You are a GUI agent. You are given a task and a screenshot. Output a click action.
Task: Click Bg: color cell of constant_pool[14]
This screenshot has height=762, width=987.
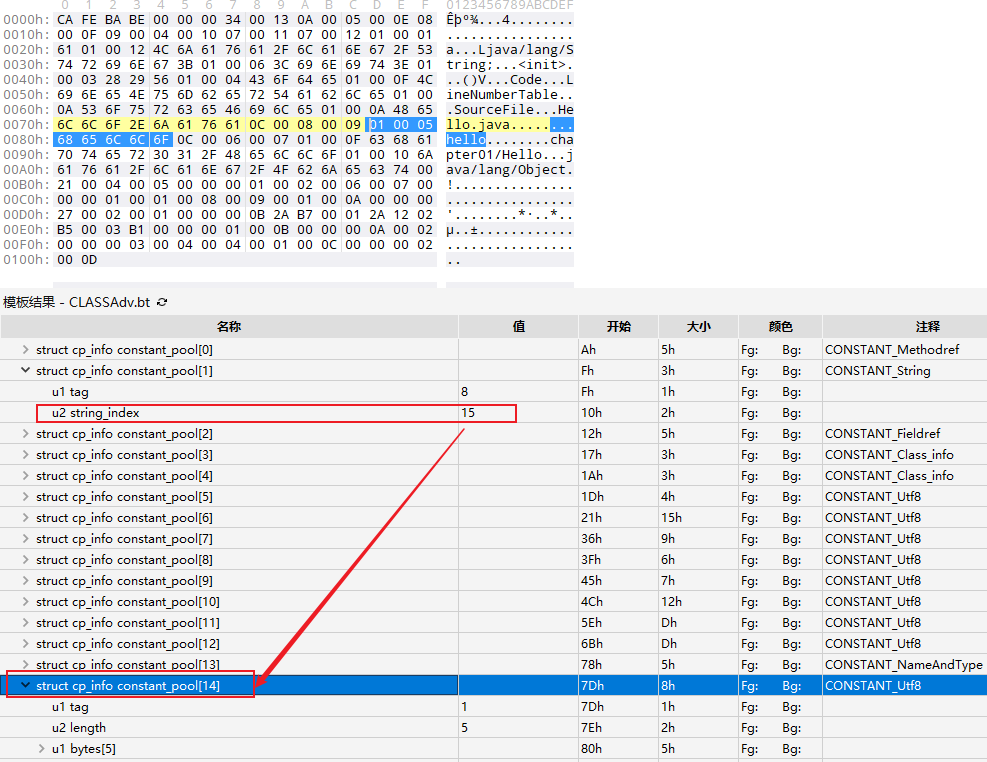tap(792, 686)
